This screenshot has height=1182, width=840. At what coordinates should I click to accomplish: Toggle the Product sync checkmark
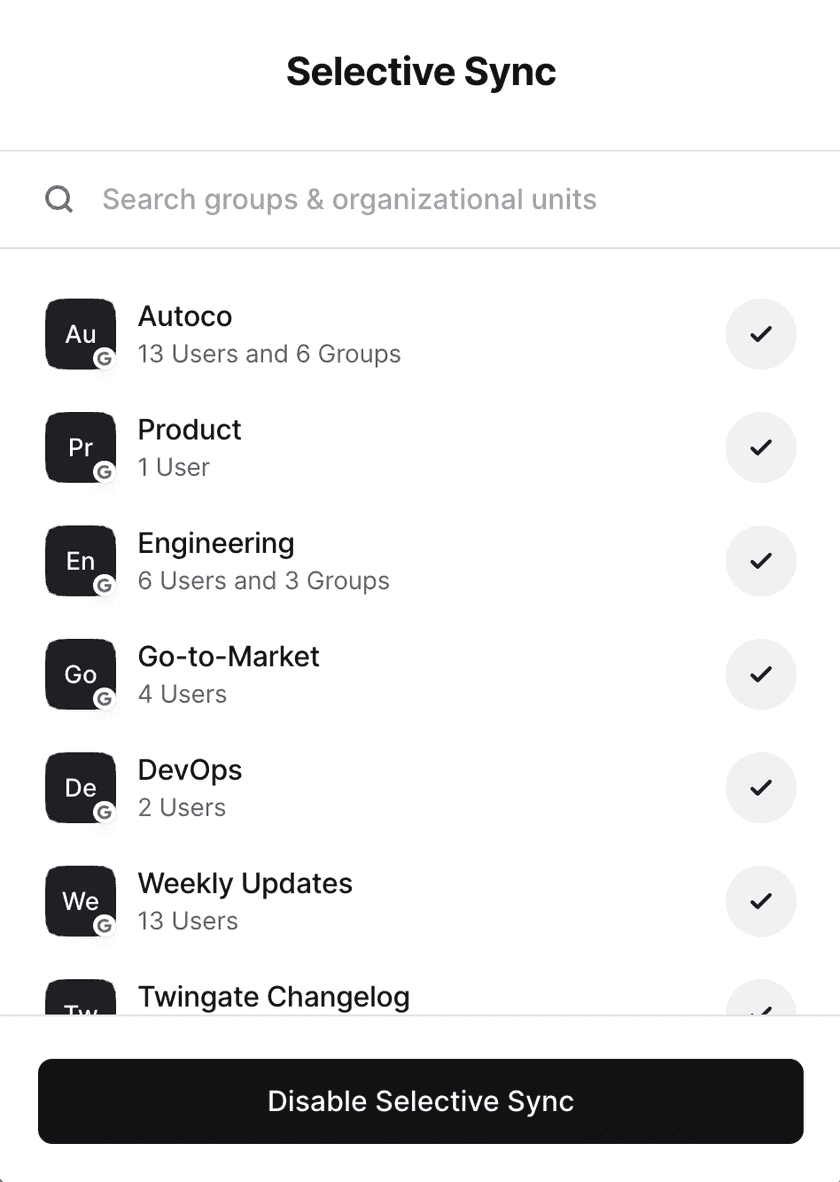[x=760, y=447]
